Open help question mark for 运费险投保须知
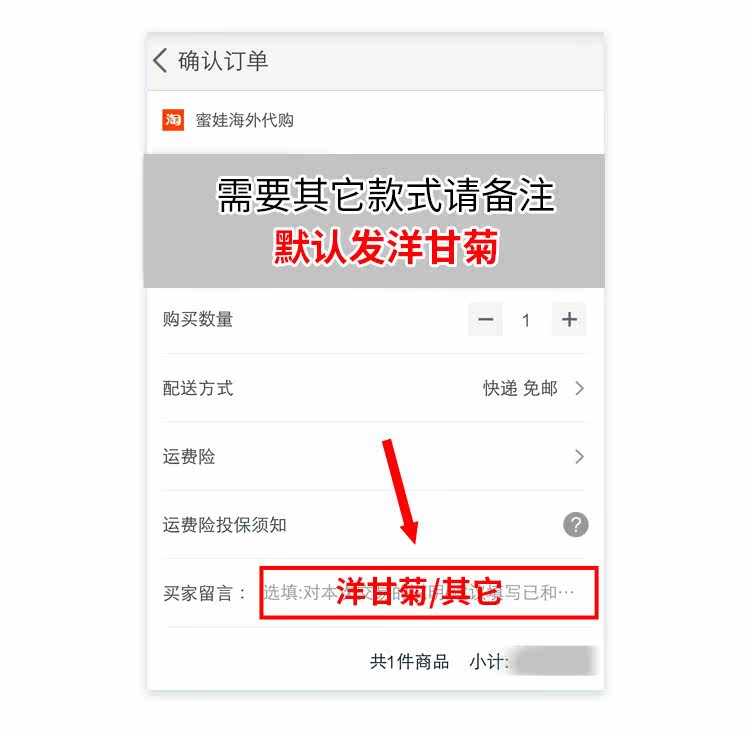This screenshot has width=750, height=730. 575,524
